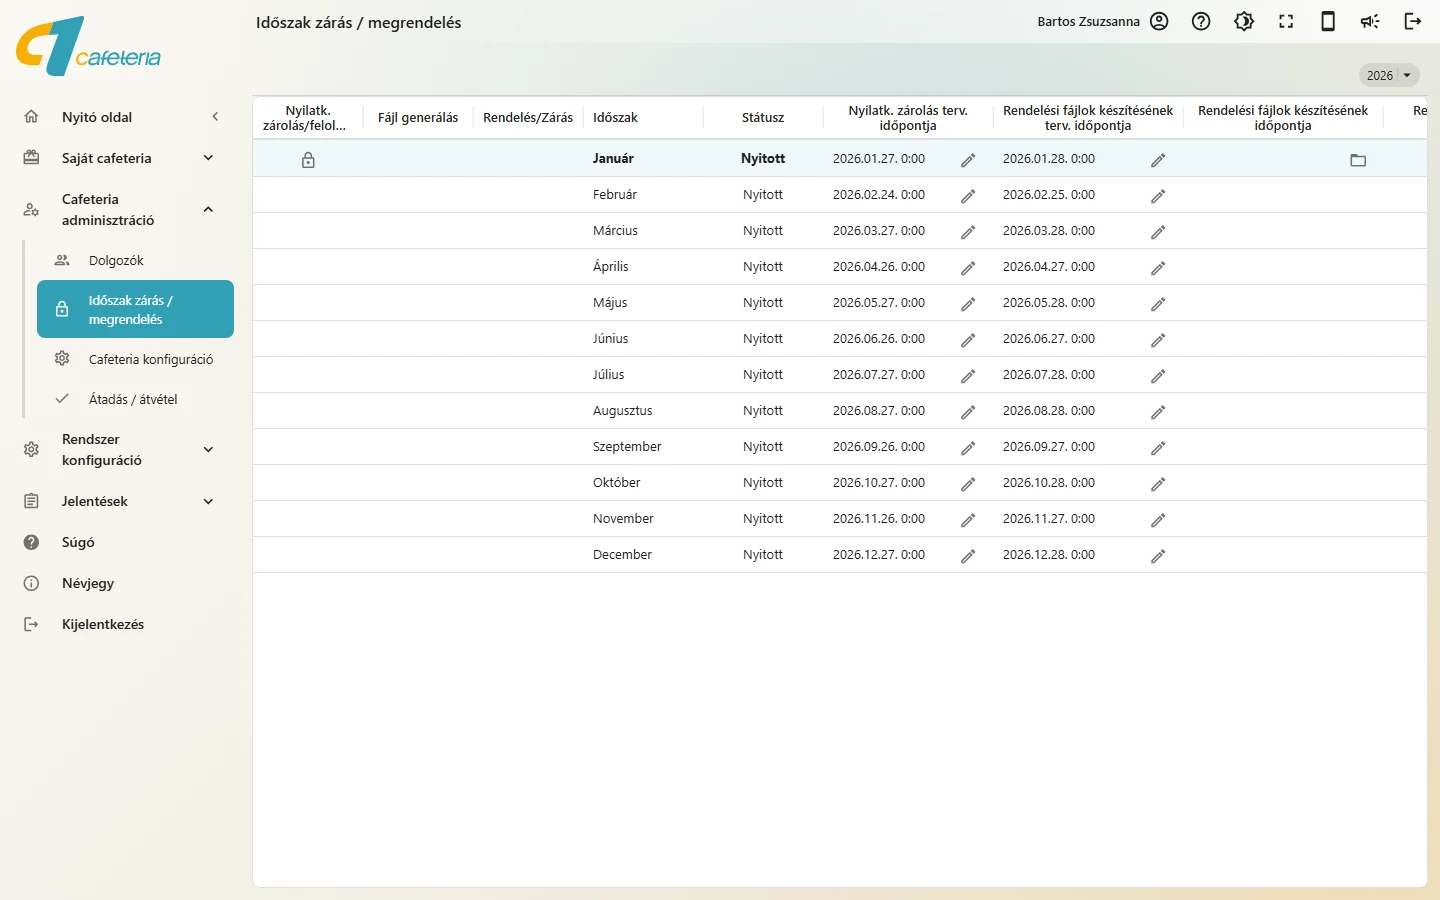Screen dimensions: 1440x900
Task: Click the Cafeteria logo
Action: tap(88, 46)
